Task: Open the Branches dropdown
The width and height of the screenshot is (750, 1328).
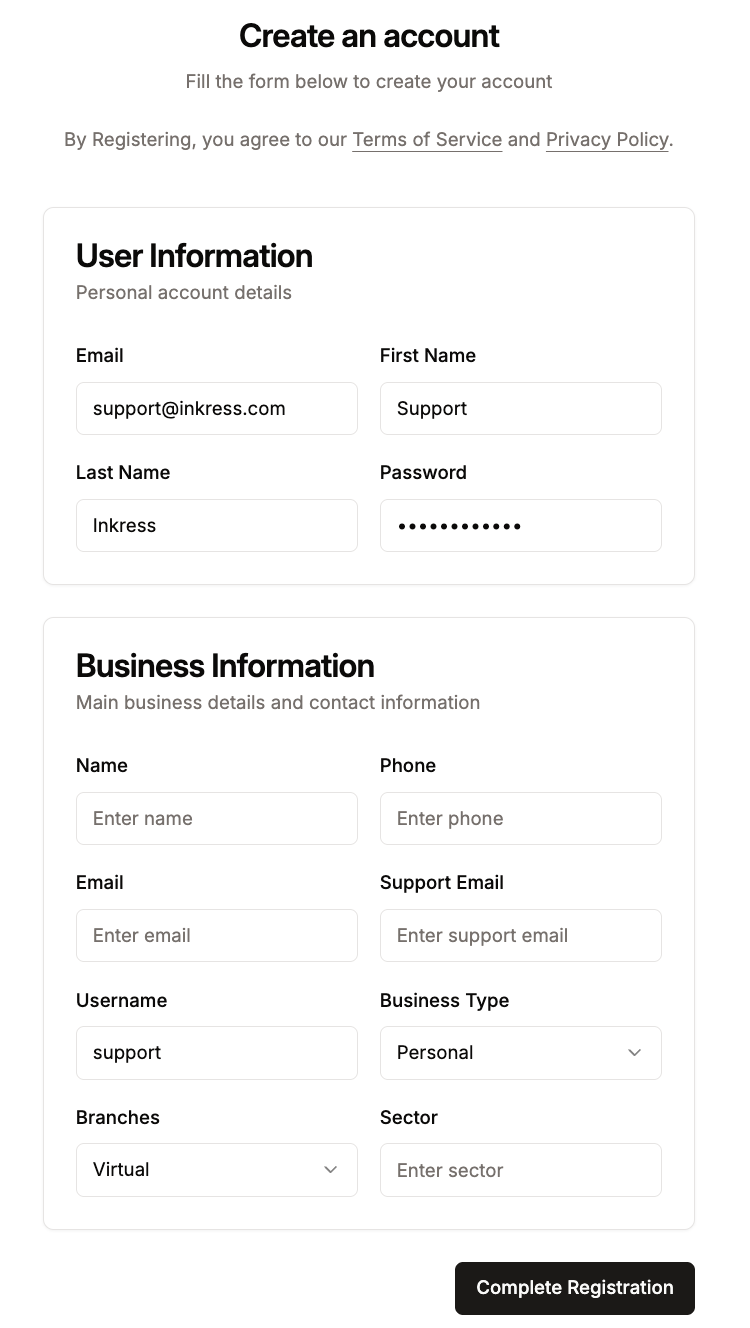Action: (216, 1170)
